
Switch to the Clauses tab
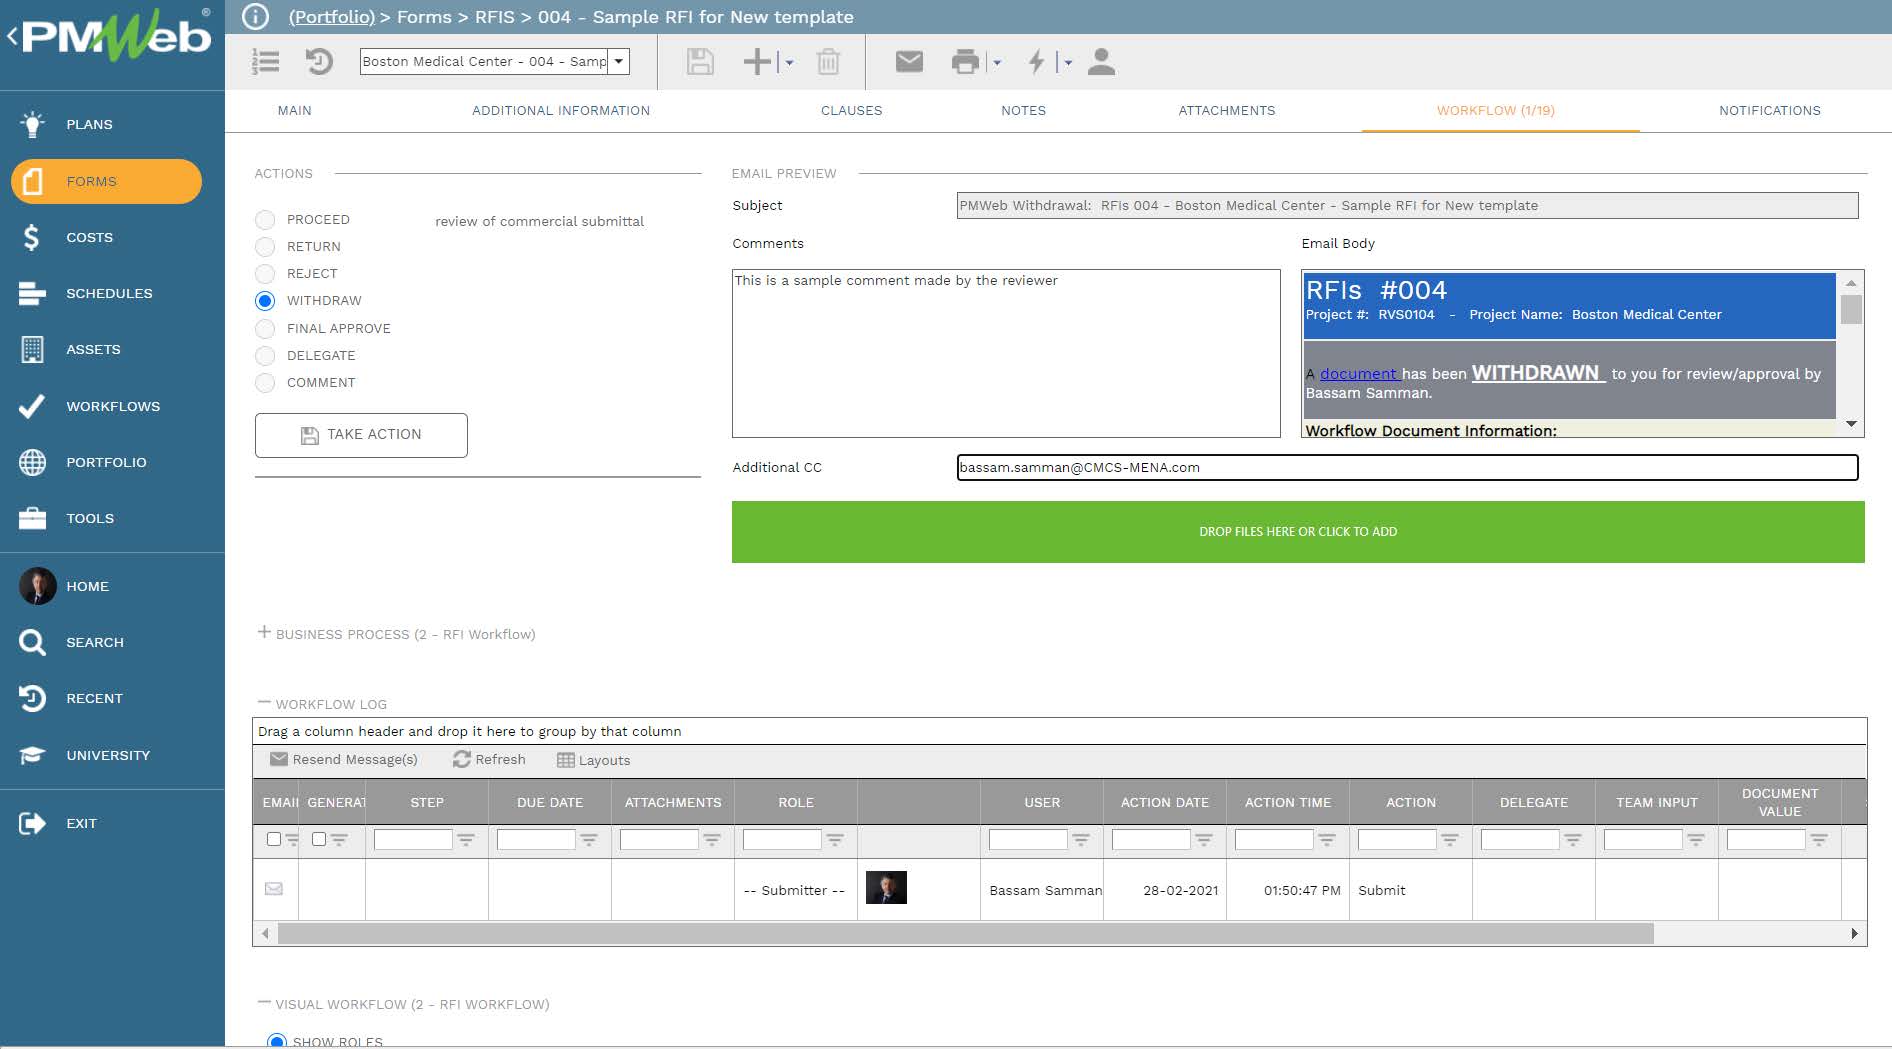(x=851, y=111)
